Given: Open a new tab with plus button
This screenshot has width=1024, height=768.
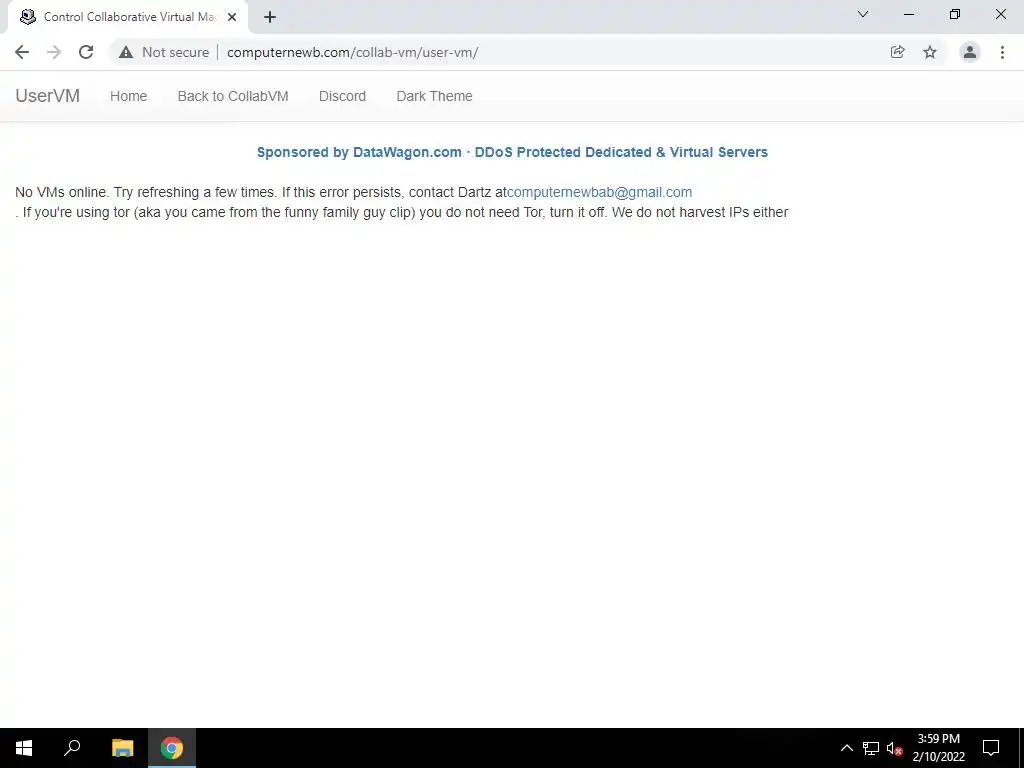Looking at the screenshot, I should click(x=270, y=17).
